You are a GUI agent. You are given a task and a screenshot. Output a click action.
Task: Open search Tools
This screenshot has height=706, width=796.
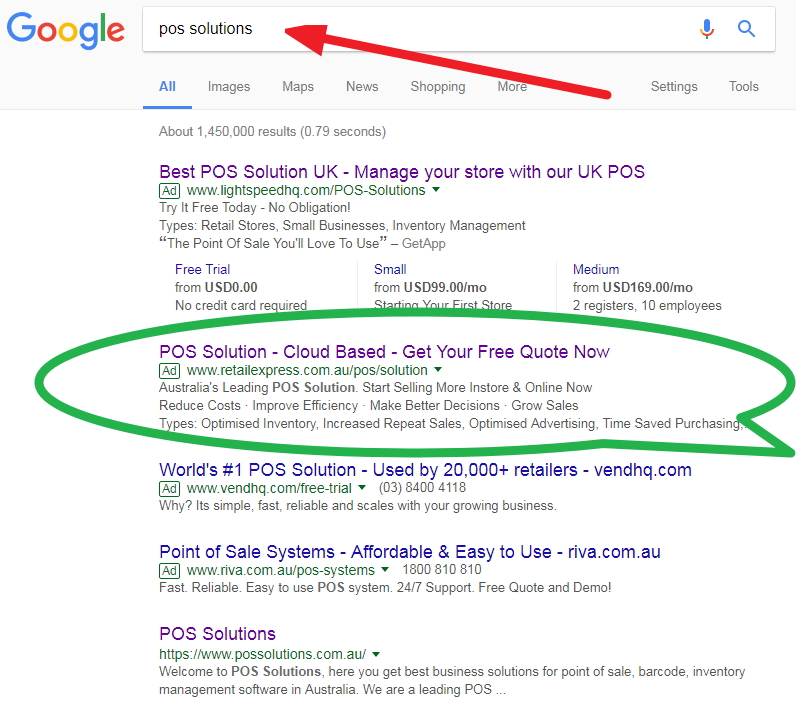744,87
